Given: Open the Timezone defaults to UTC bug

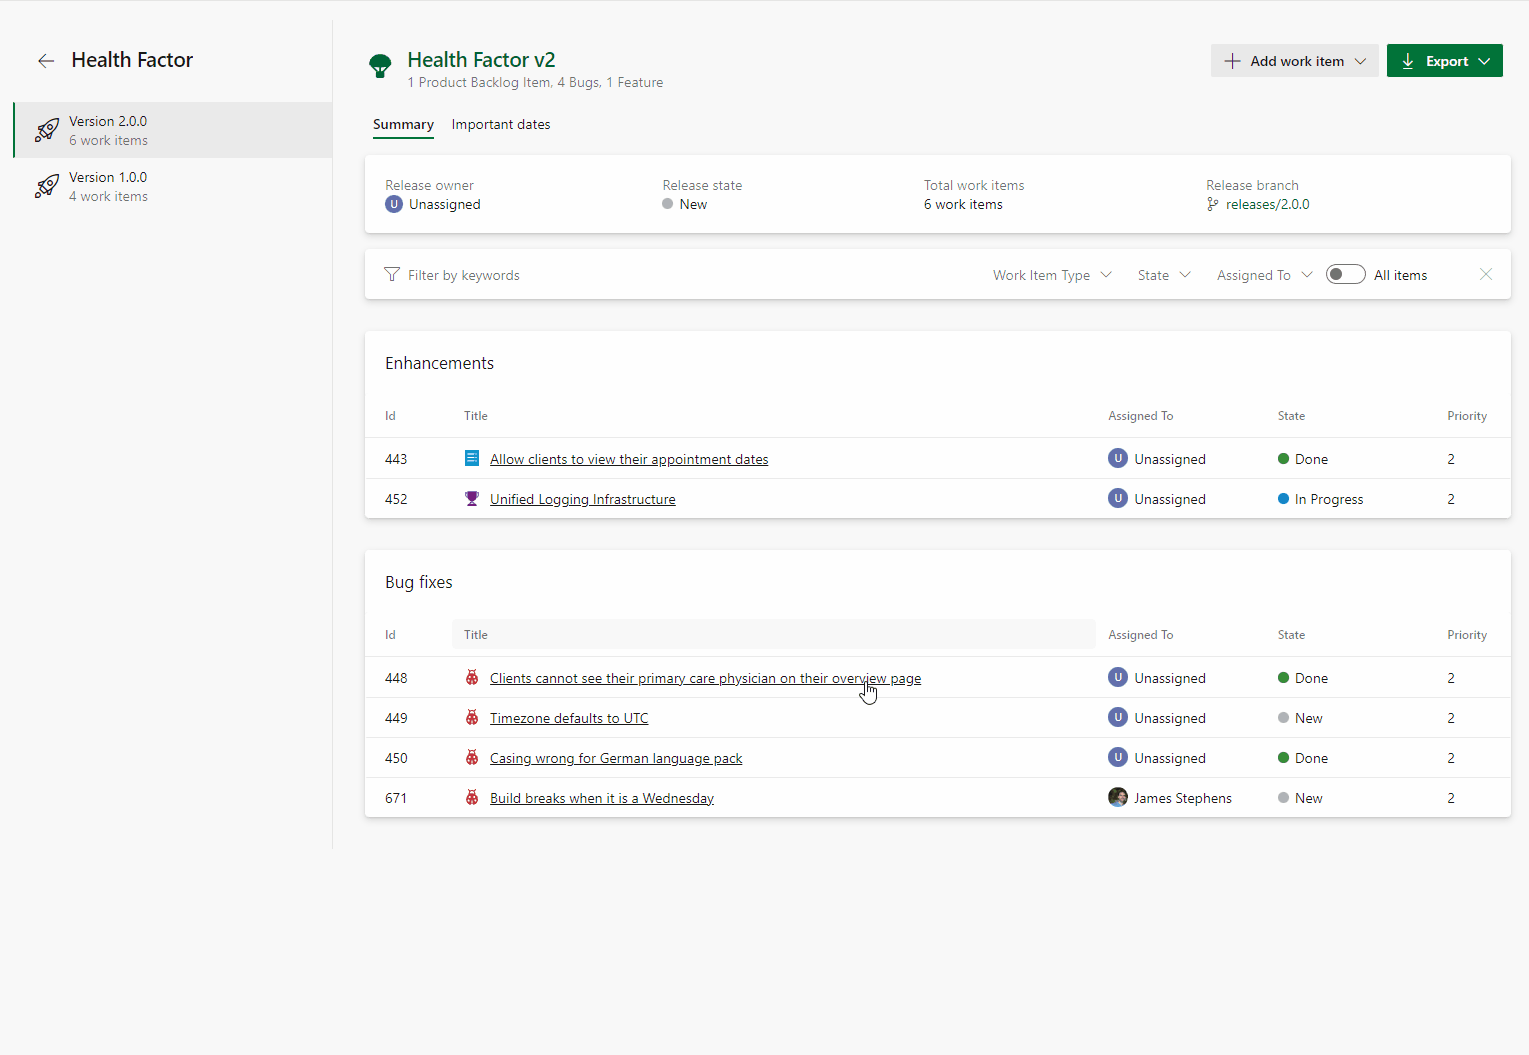Looking at the screenshot, I should pyautogui.click(x=568, y=717).
